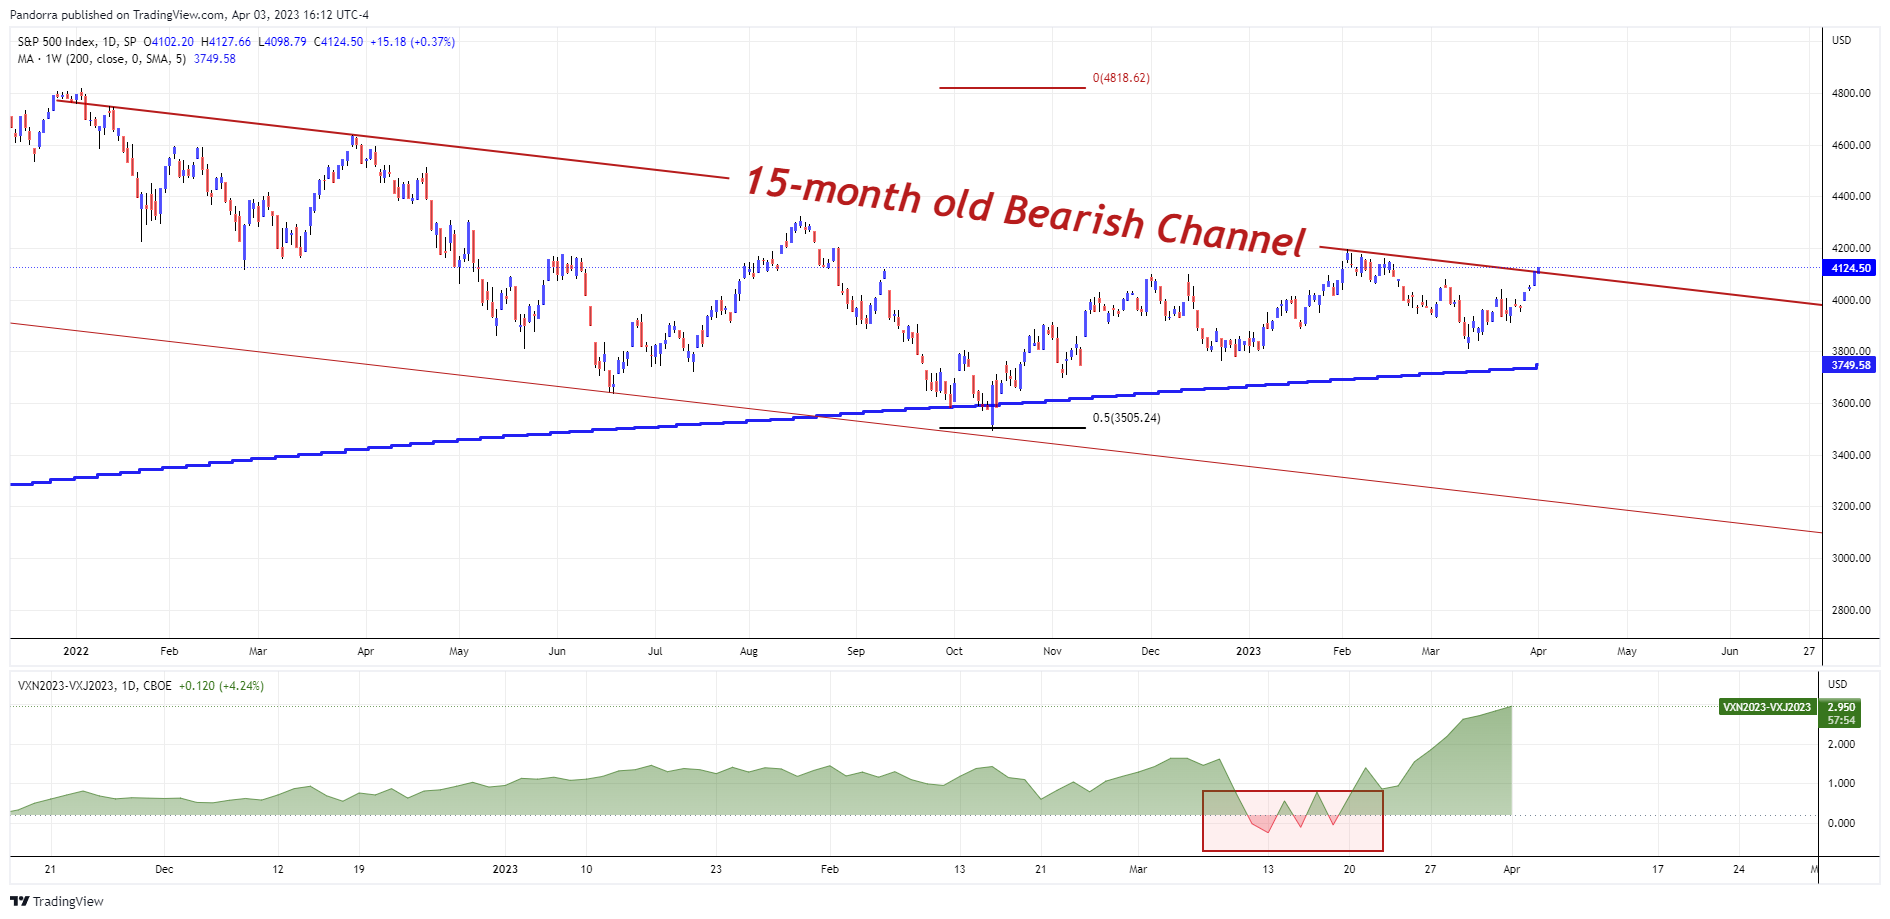Click the Pandorra published on TradingView.com header
Viewport: 1890px width, 919px height.
[189, 15]
